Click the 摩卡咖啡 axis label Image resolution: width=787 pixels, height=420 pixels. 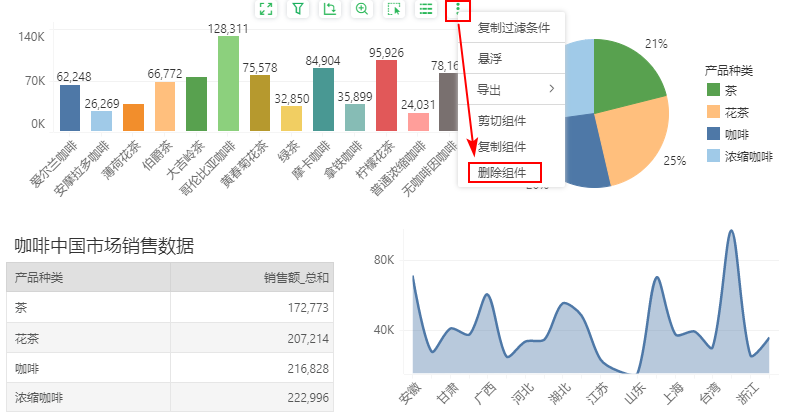tap(312, 160)
